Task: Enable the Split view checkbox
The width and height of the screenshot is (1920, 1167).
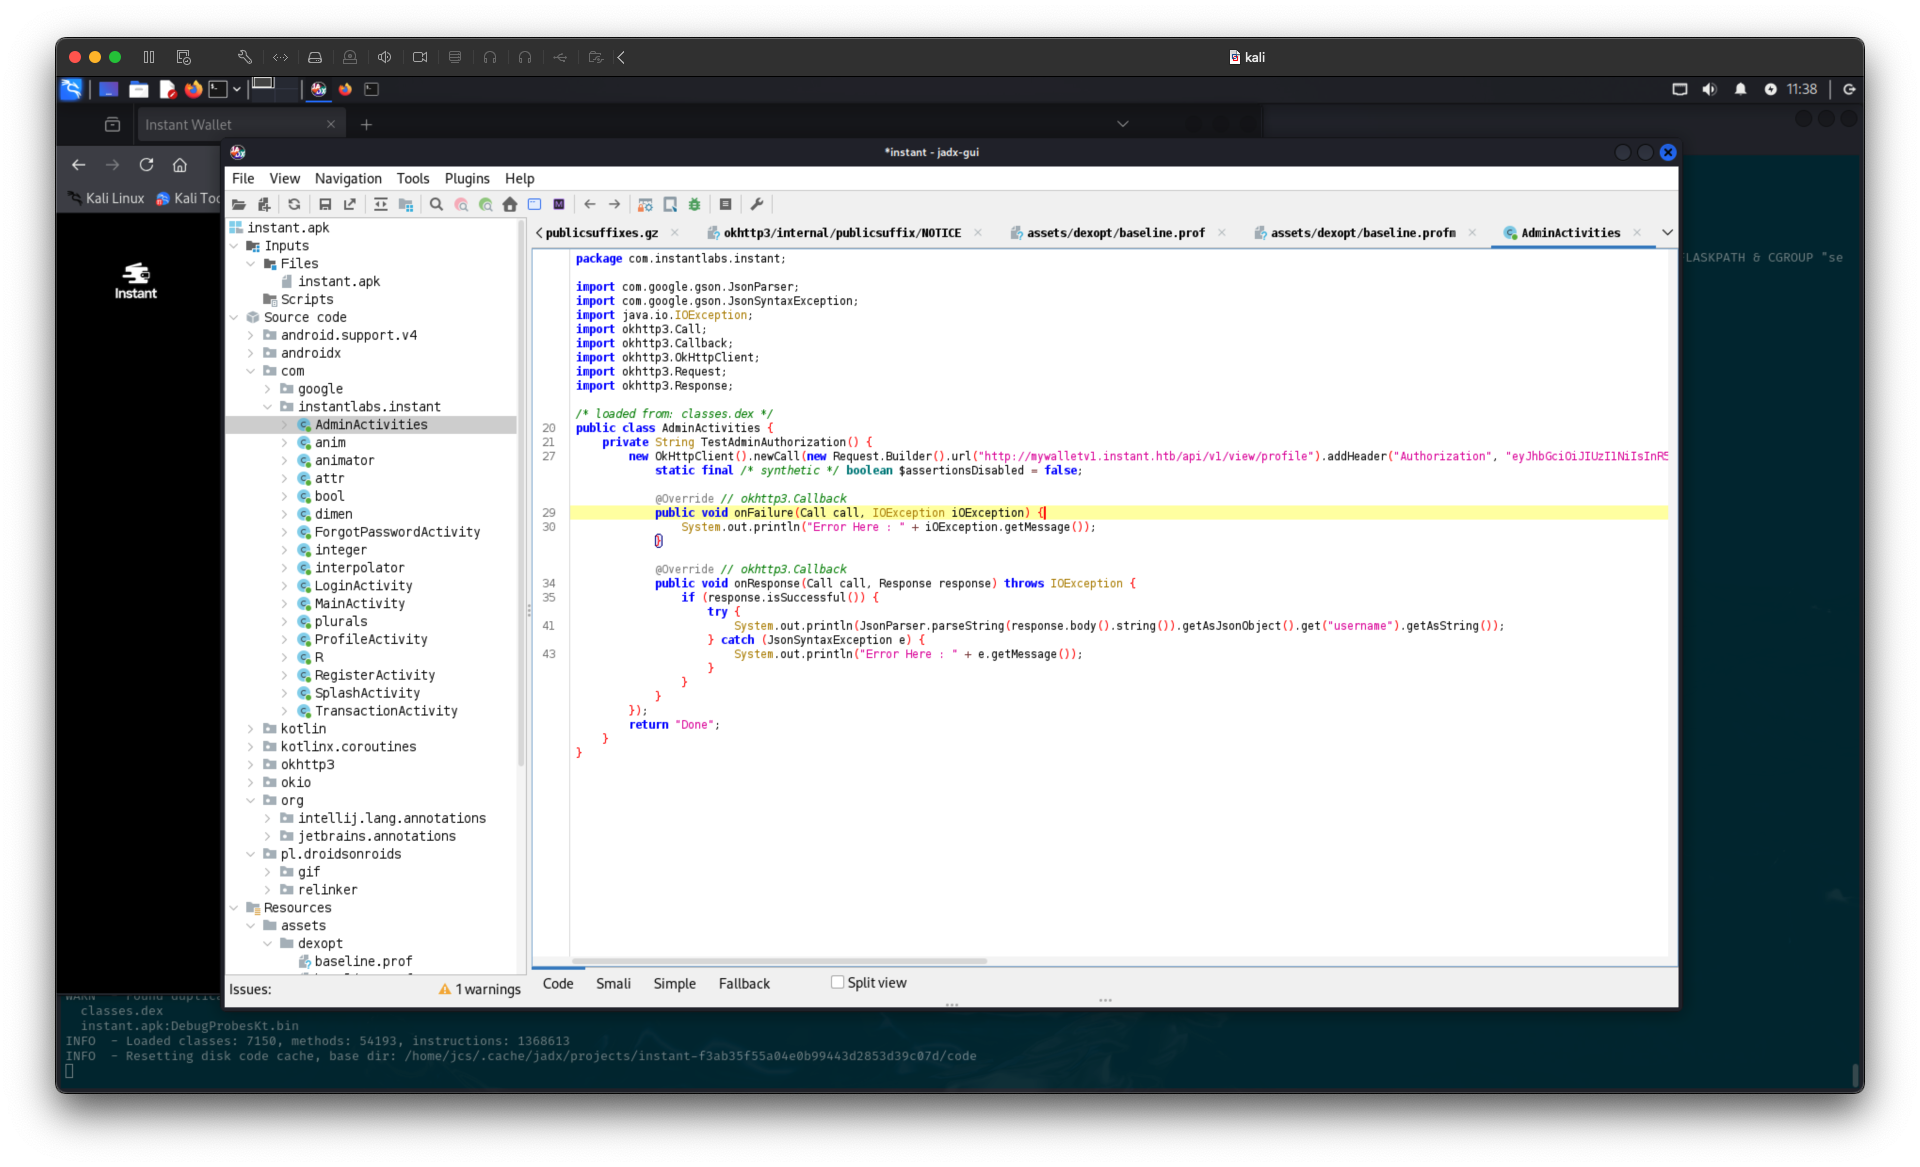Action: coord(838,982)
